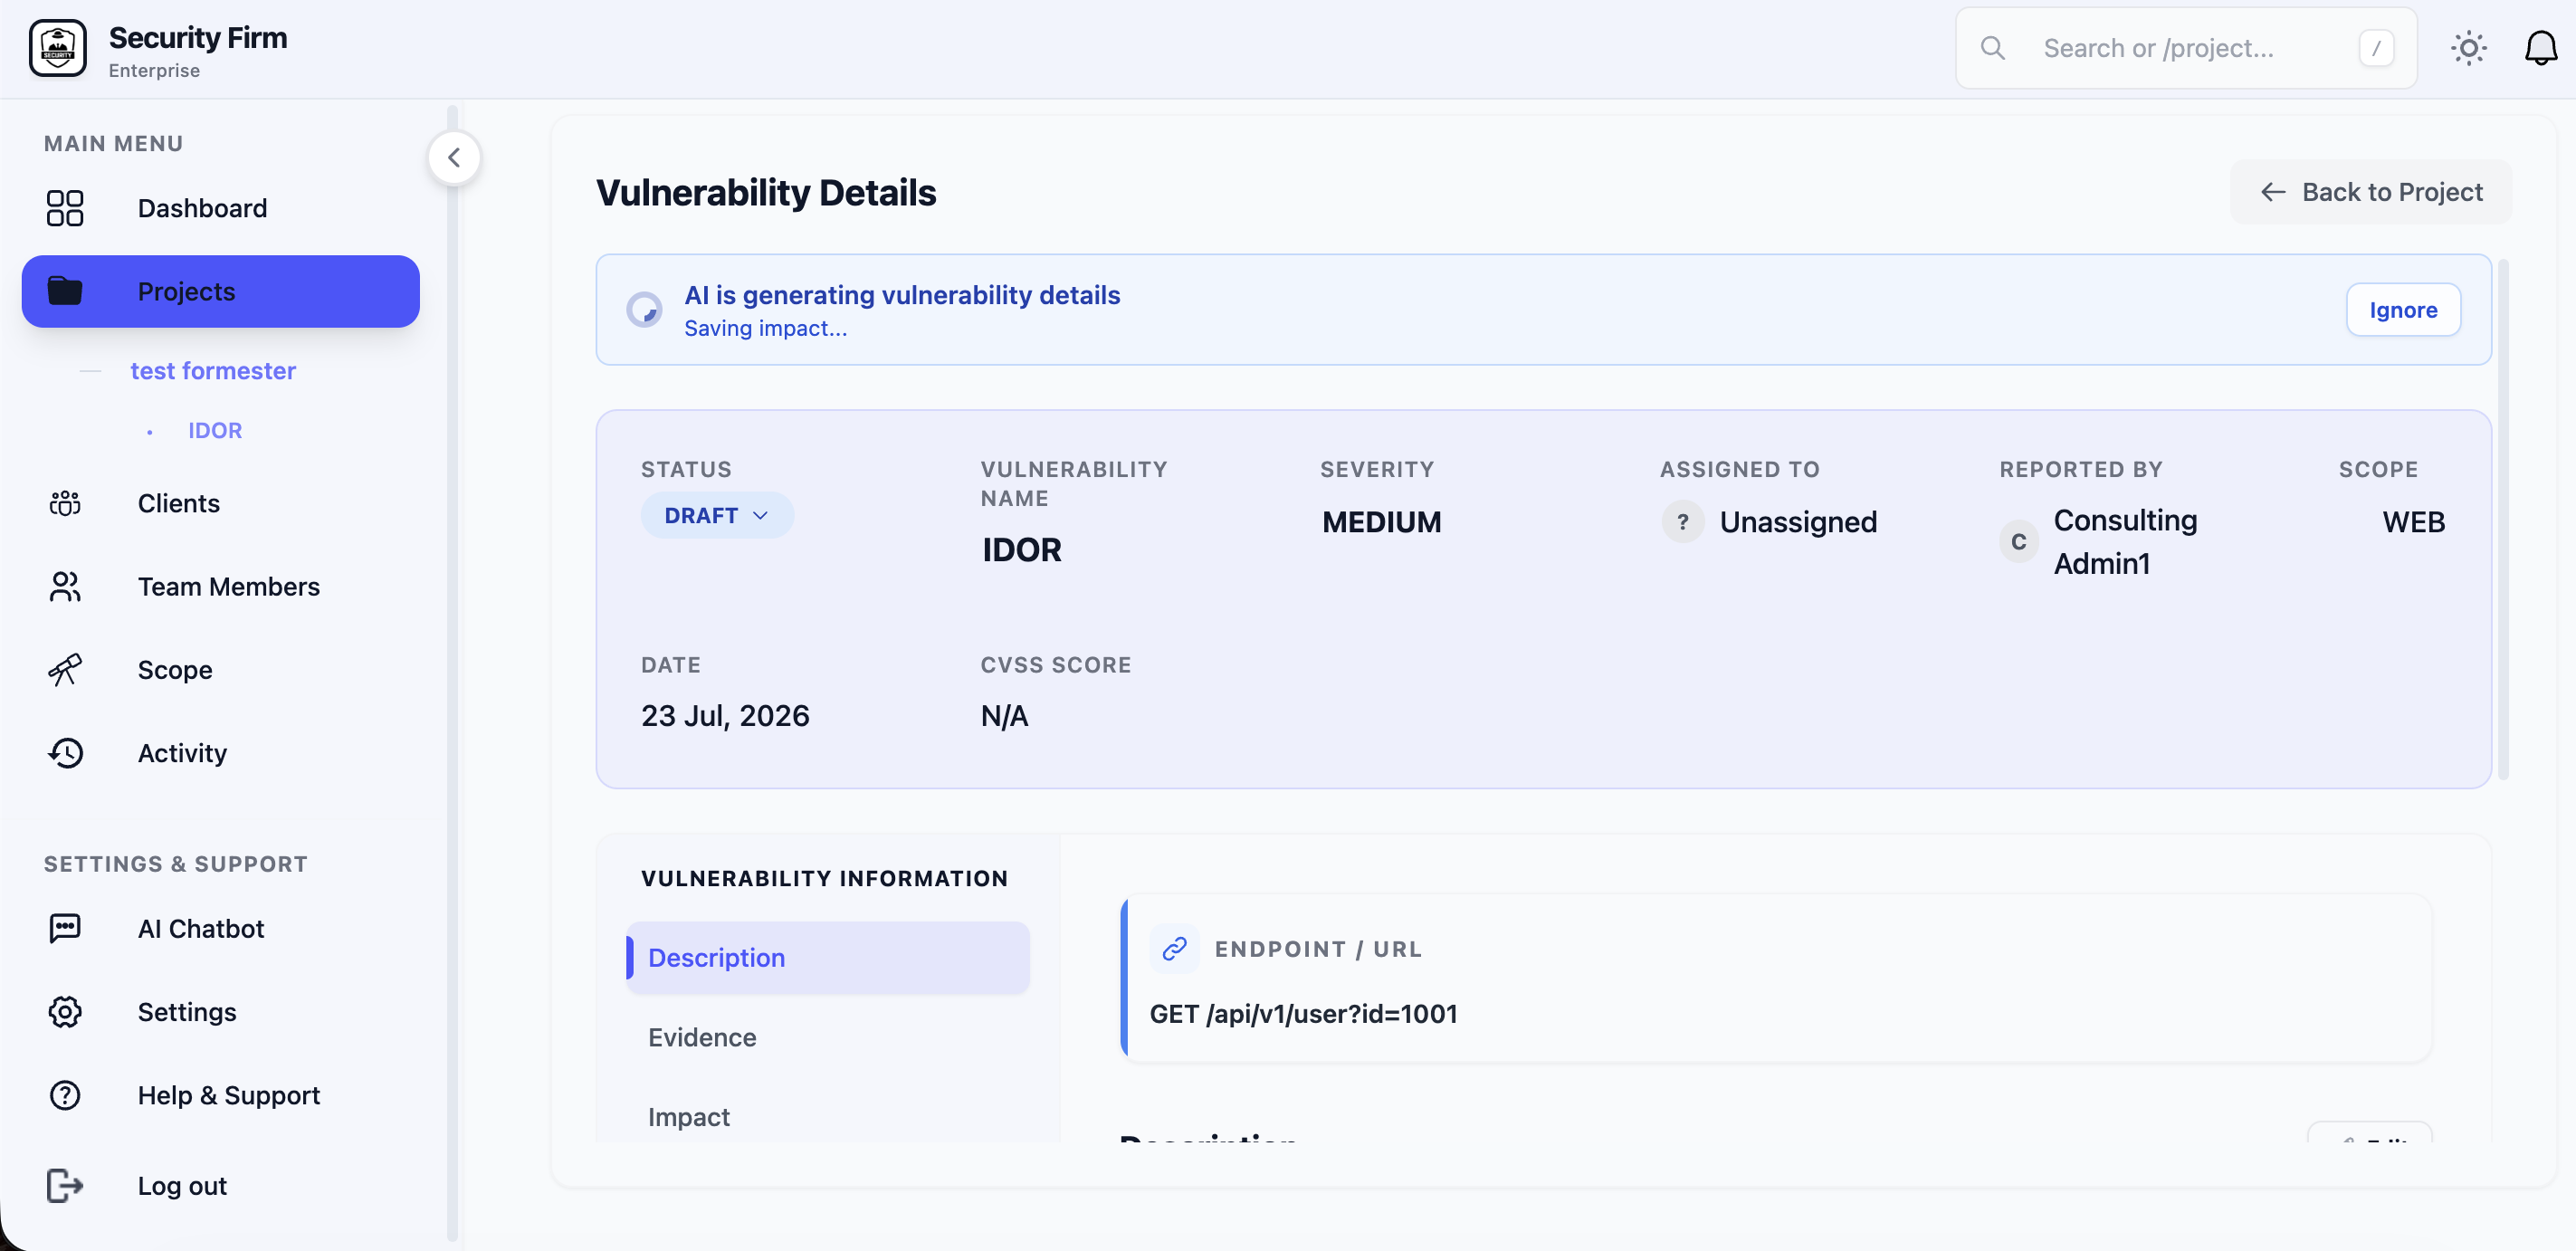The width and height of the screenshot is (2576, 1251).
Task: Click MEDIUM severity value
Action: point(1381,521)
